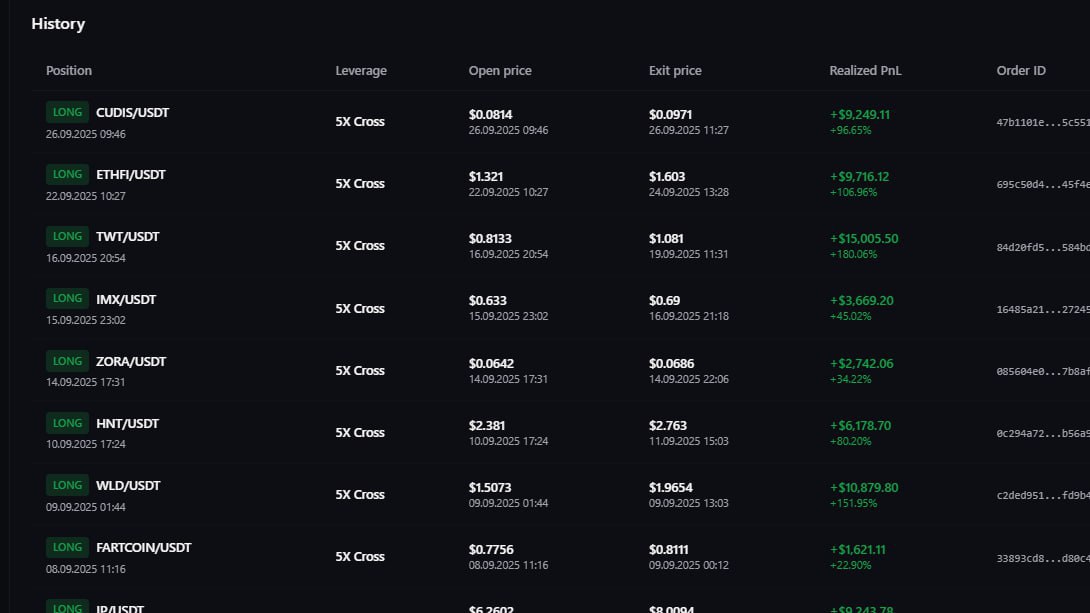Click the LONG badge for HNT/USDT
The width and height of the screenshot is (1090, 613).
67,423
